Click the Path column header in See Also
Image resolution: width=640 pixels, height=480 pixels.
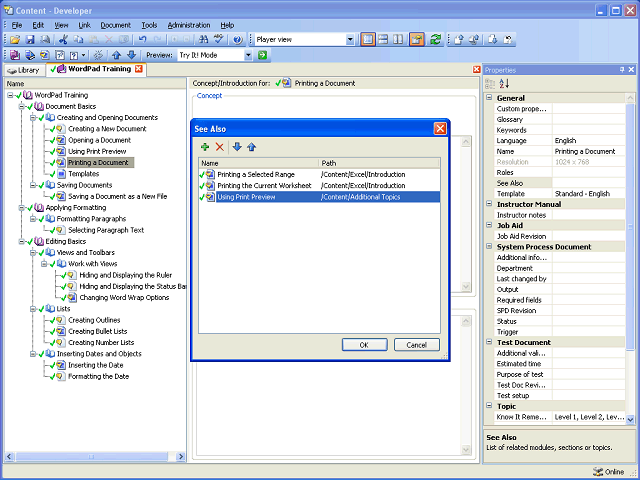379,163
